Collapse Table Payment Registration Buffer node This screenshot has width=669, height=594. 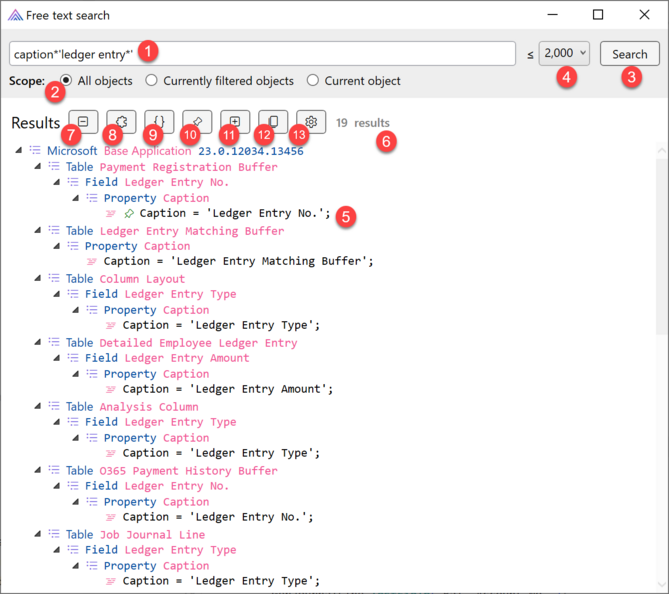(x=38, y=166)
